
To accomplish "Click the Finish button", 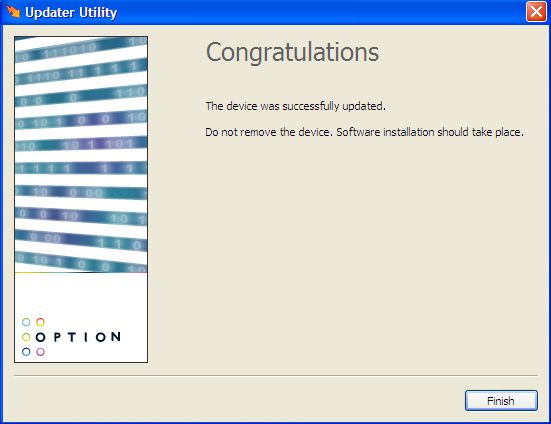I will coord(501,400).
